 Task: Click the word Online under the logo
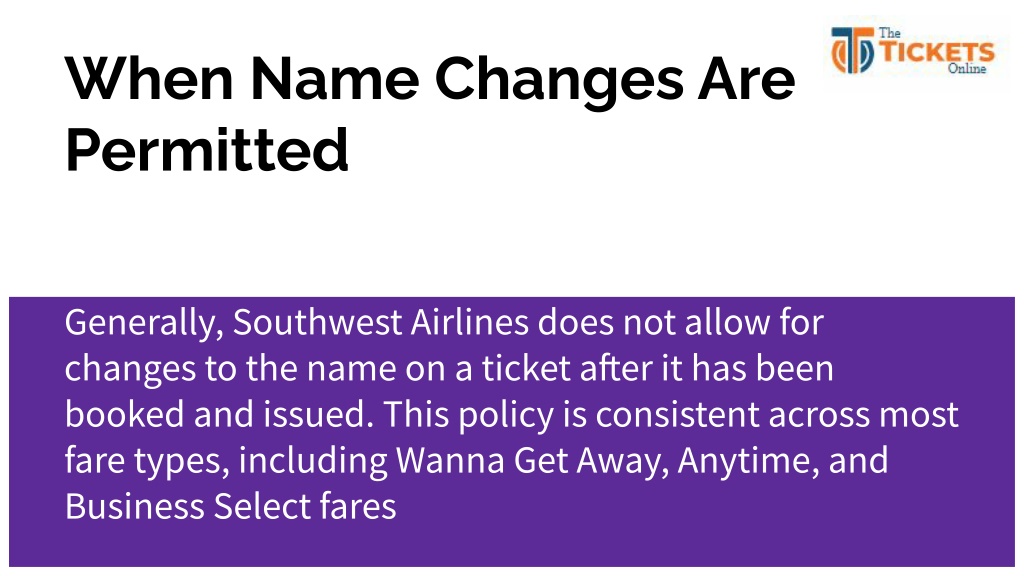(967, 69)
